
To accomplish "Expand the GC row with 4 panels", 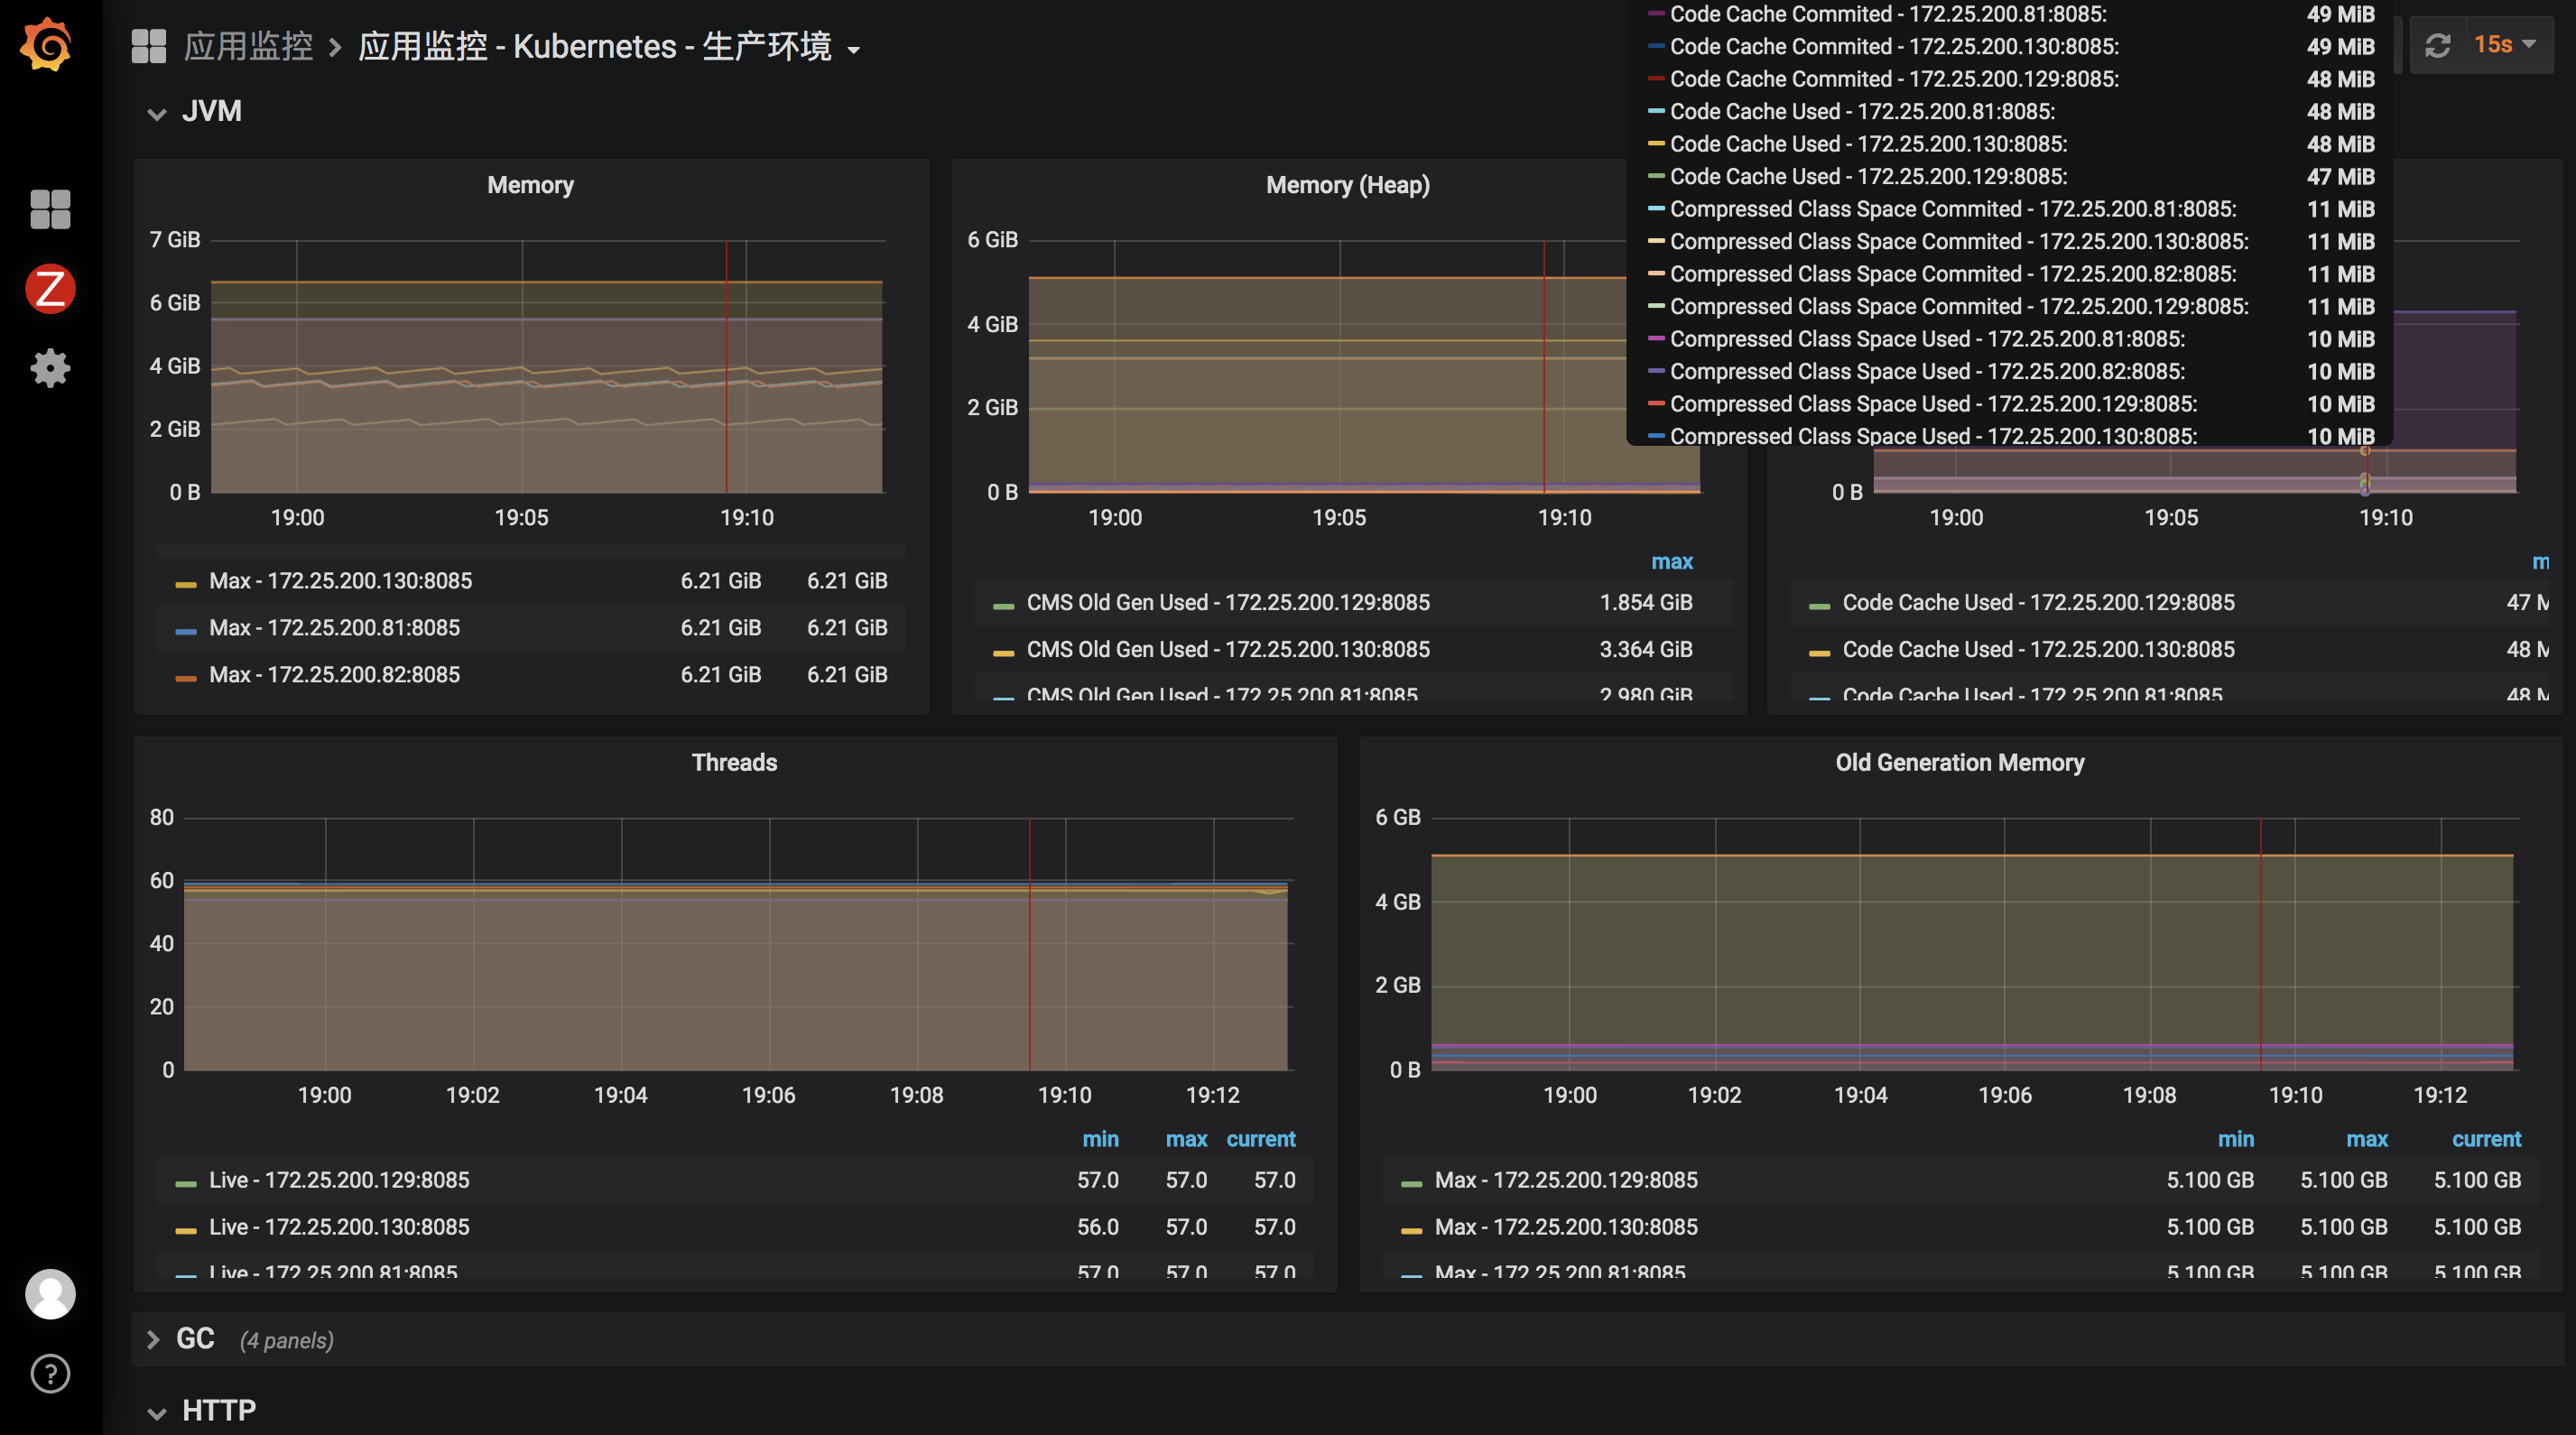I will coord(195,1339).
